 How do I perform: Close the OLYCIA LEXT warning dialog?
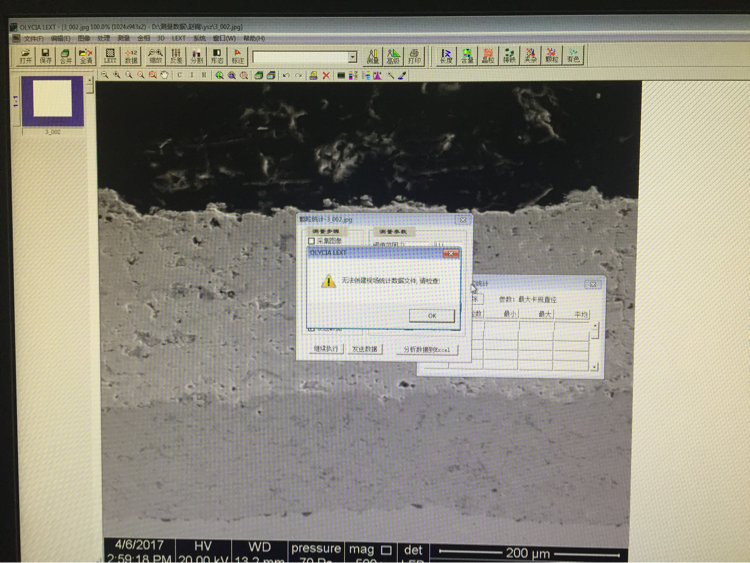[x=451, y=253]
